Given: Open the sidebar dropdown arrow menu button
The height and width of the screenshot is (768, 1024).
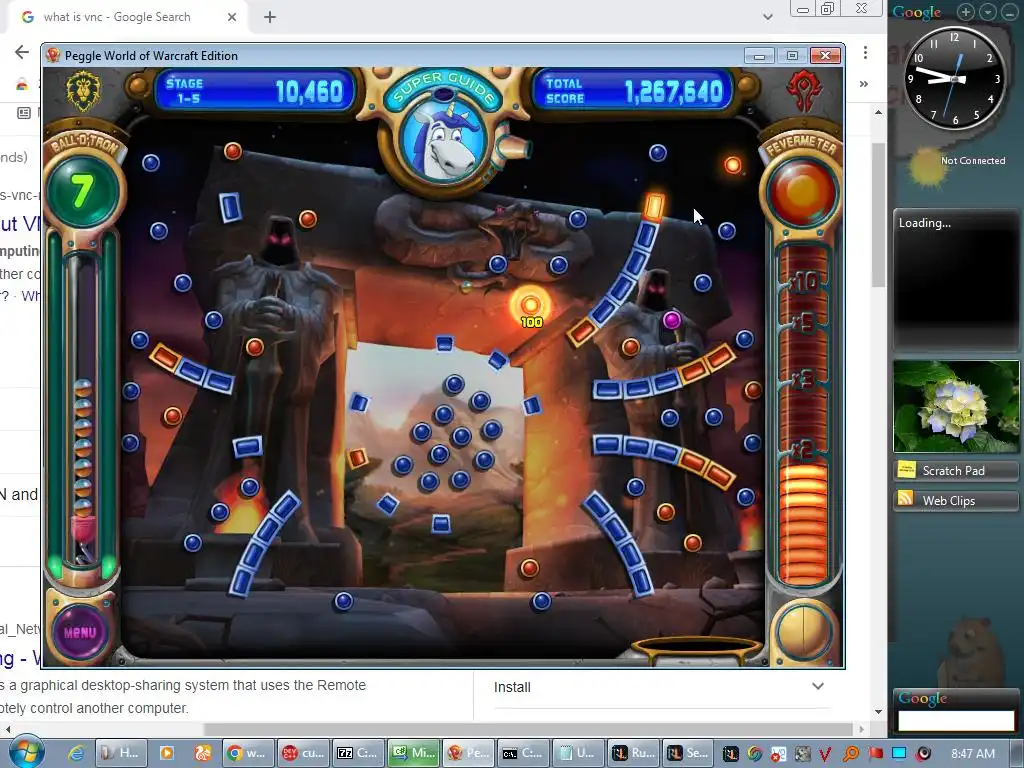Looking at the screenshot, I should pyautogui.click(x=988, y=12).
